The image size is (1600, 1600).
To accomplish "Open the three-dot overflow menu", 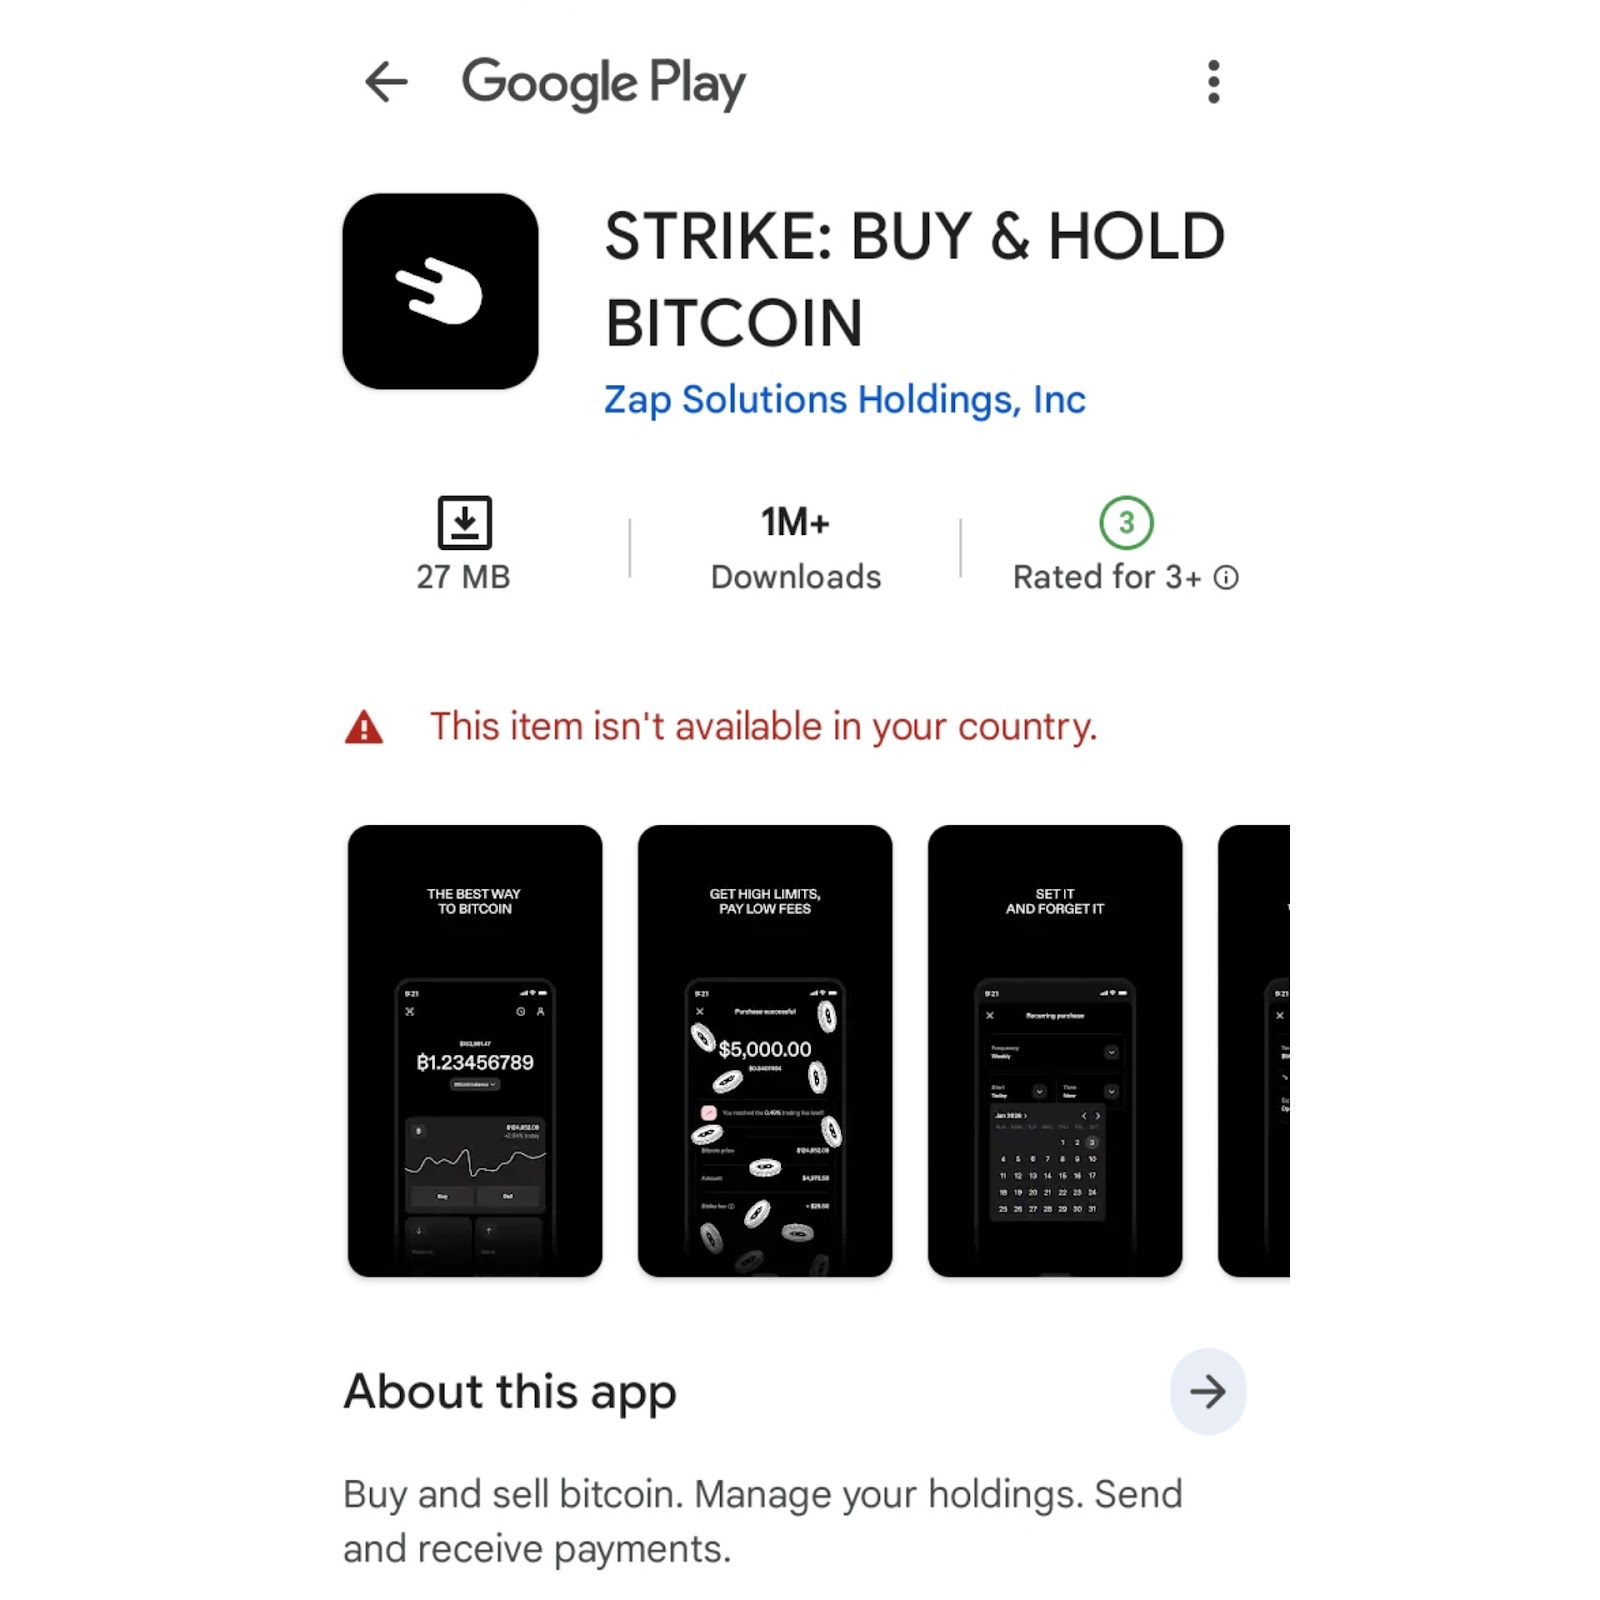I will tap(1213, 82).
